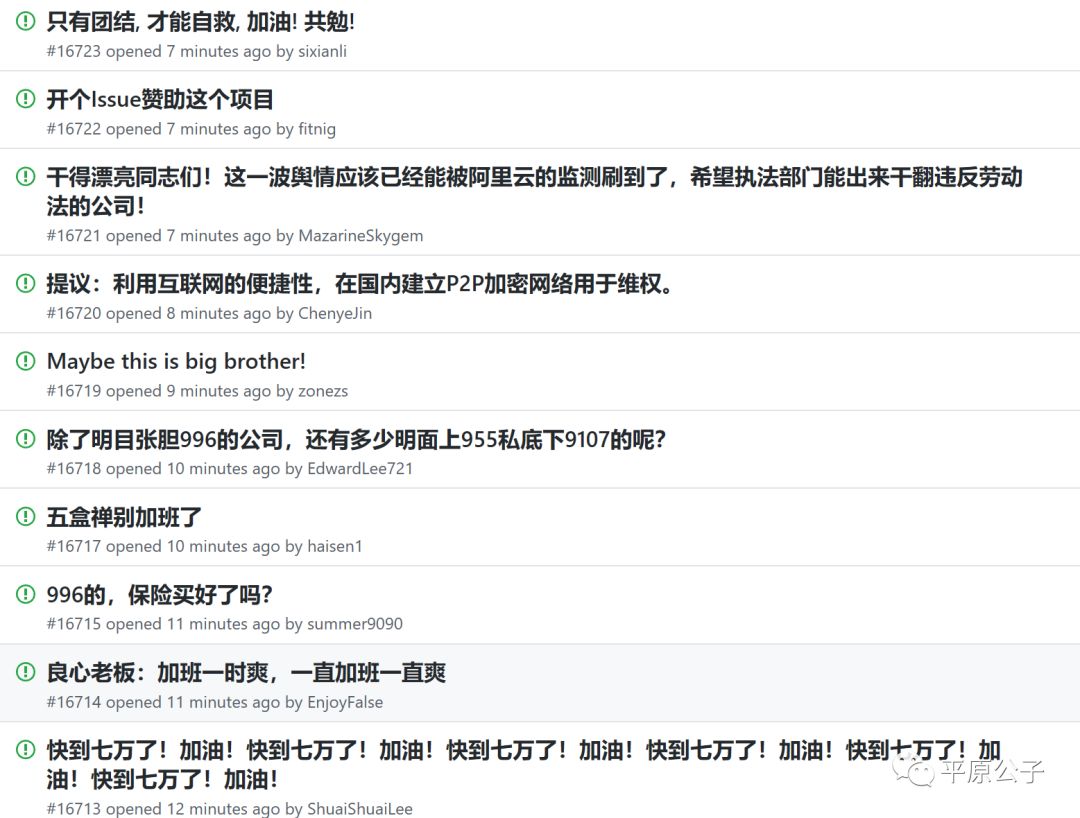Click open-issue icon beside #16722 row
Screen dimensions: 1080x818
pos(25,99)
